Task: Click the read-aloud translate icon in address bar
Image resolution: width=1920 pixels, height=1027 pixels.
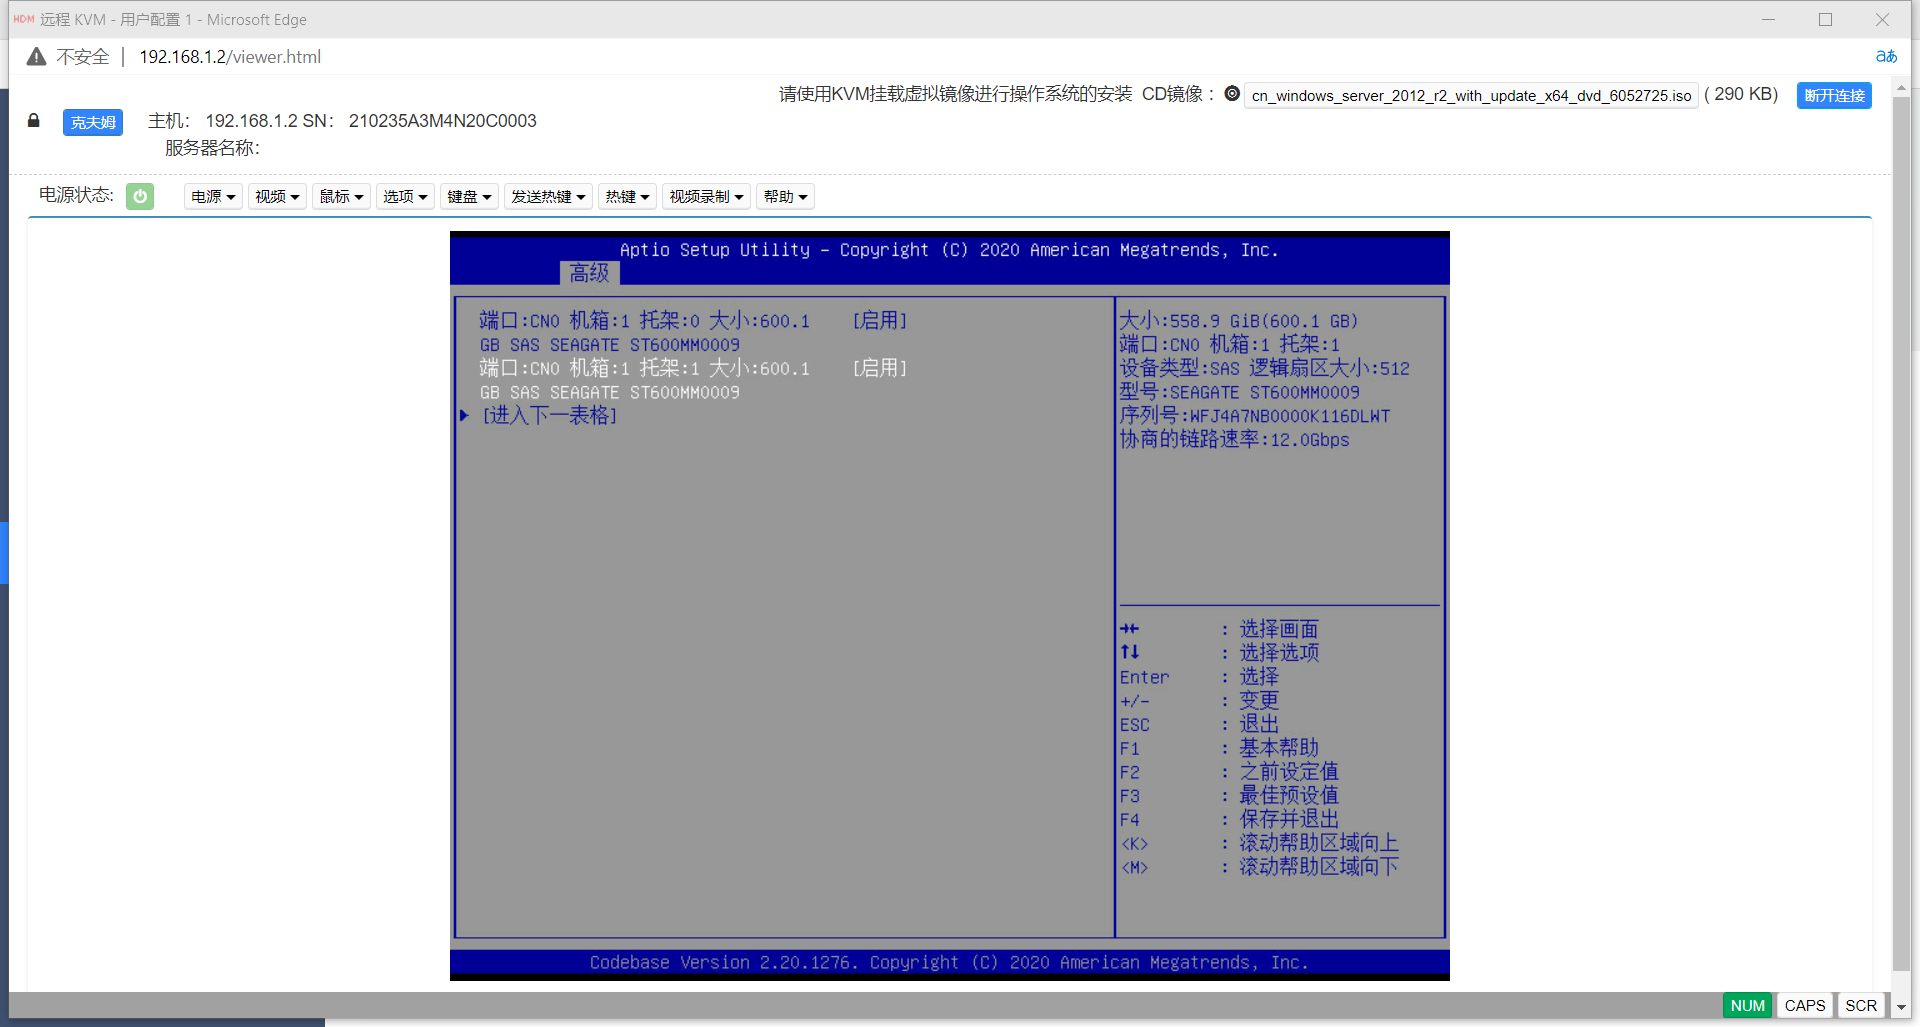Action: [1886, 57]
